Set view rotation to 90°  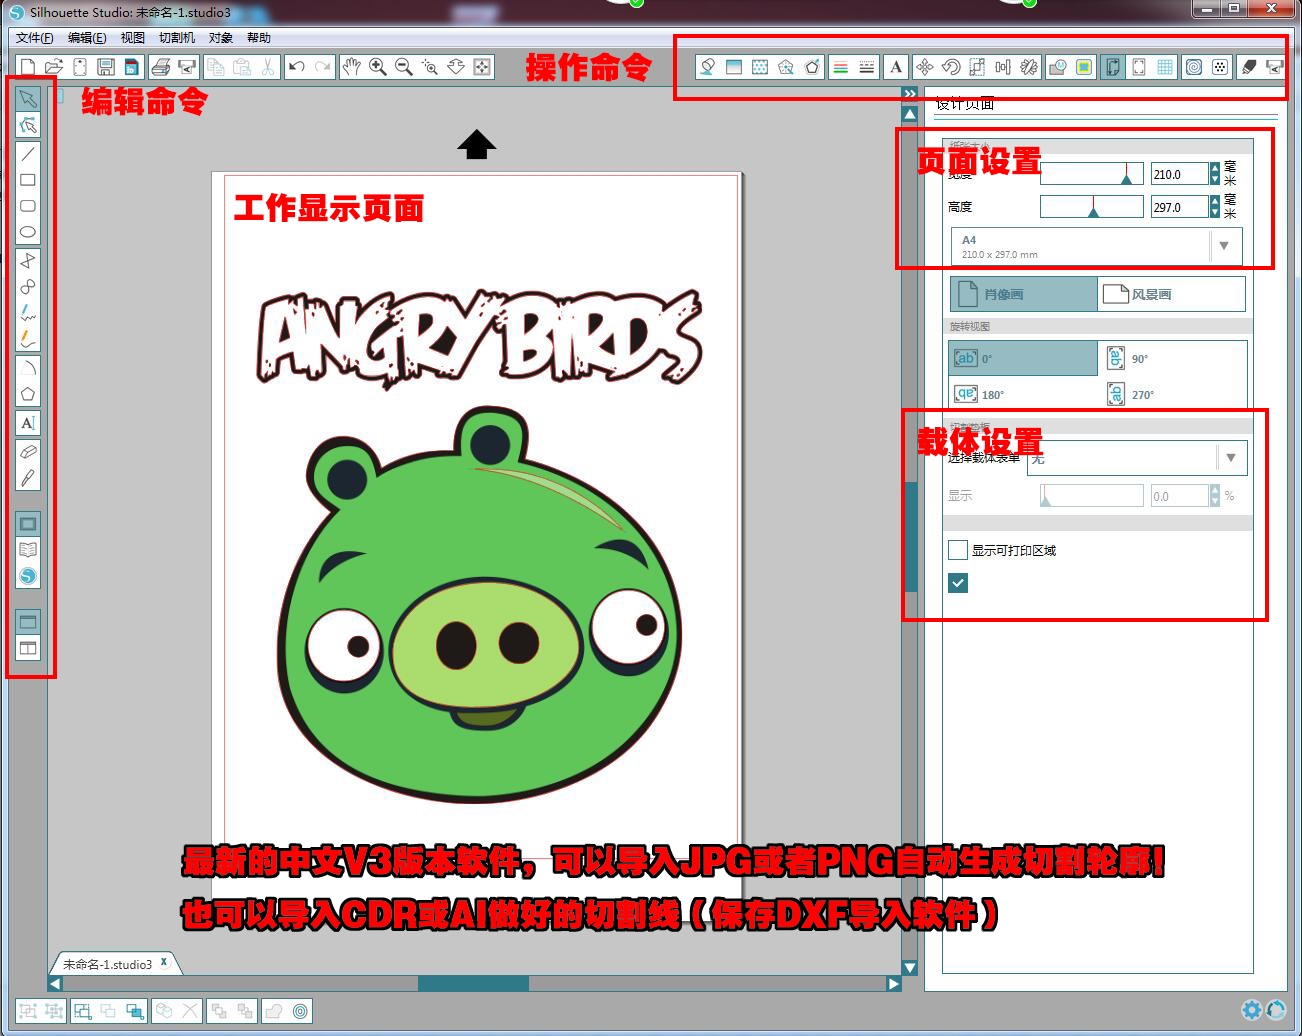1172,358
